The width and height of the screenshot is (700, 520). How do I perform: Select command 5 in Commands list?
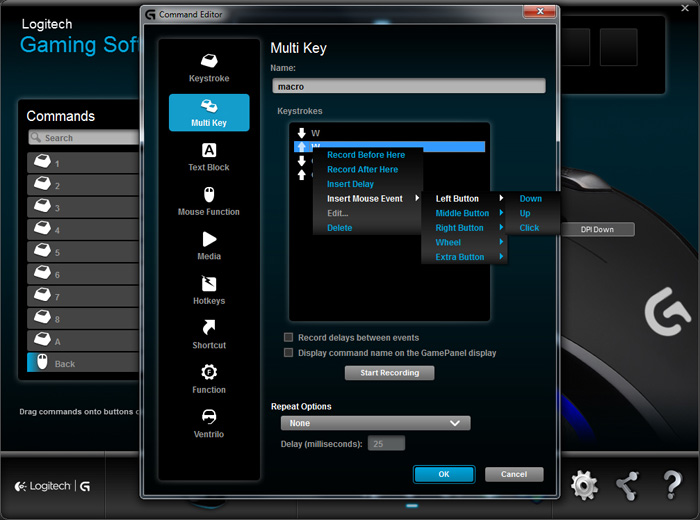pyautogui.click(x=83, y=252)
